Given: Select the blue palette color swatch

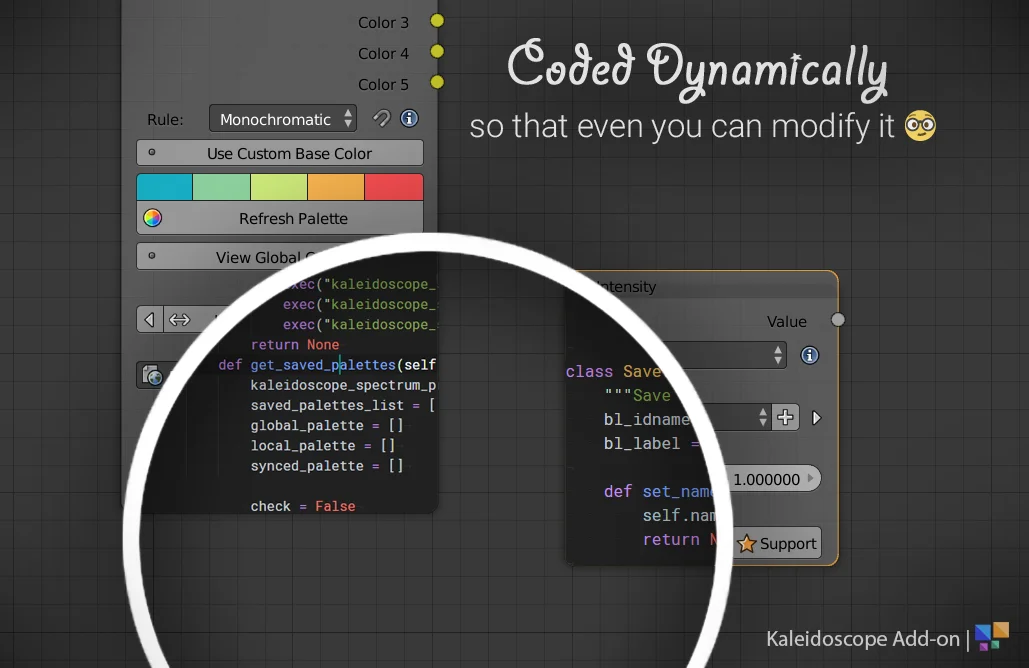Looking at the screenshot, I should tap(164, 187).
